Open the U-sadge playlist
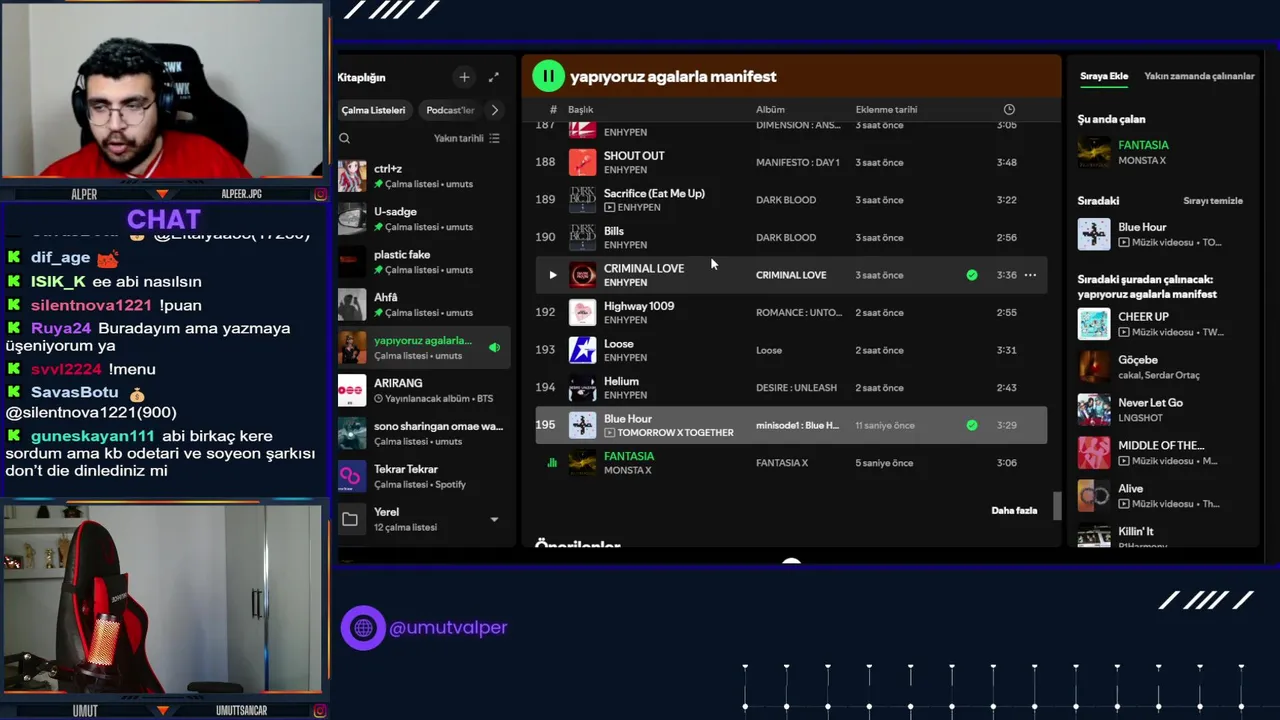This screenshot has width=1280, height=720. click(x=424, y=219)
